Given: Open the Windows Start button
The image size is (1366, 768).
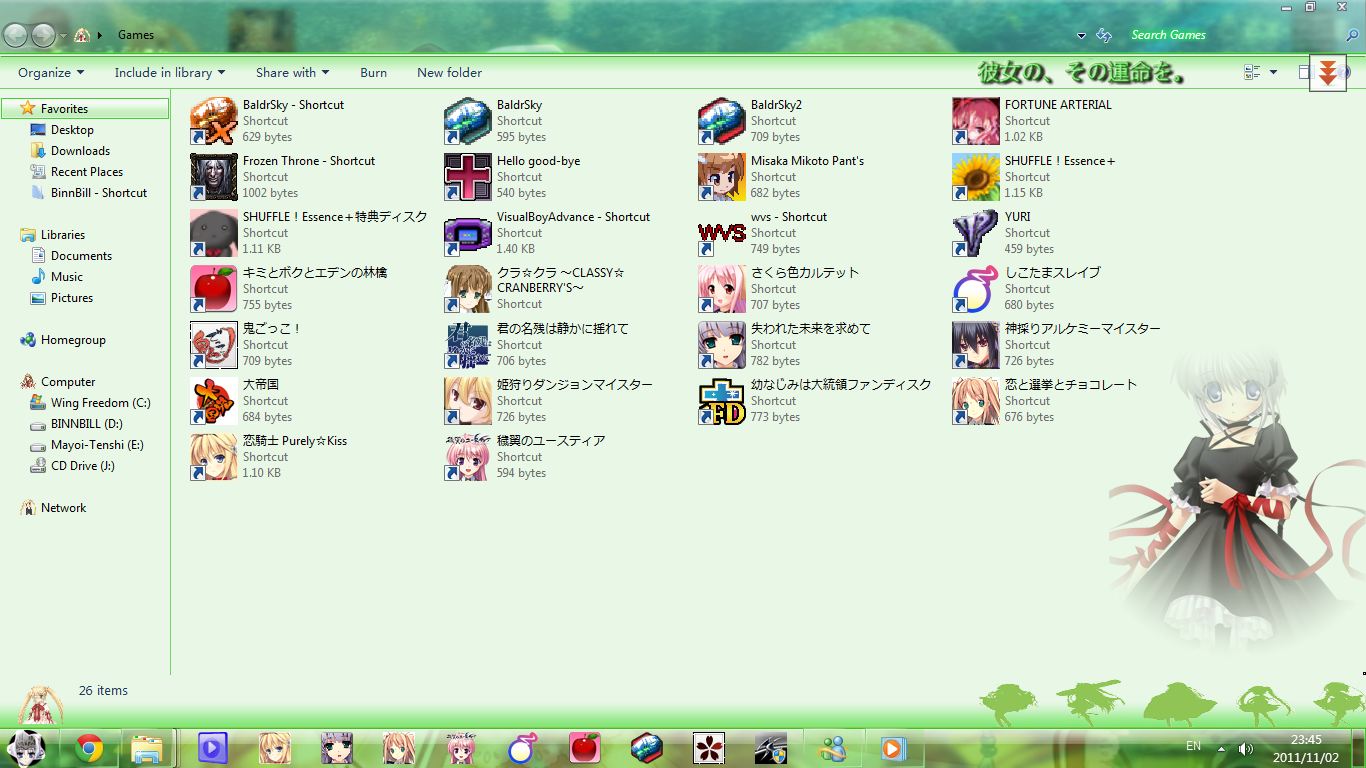Looking at the screenshot, I should tap(27, 748).
